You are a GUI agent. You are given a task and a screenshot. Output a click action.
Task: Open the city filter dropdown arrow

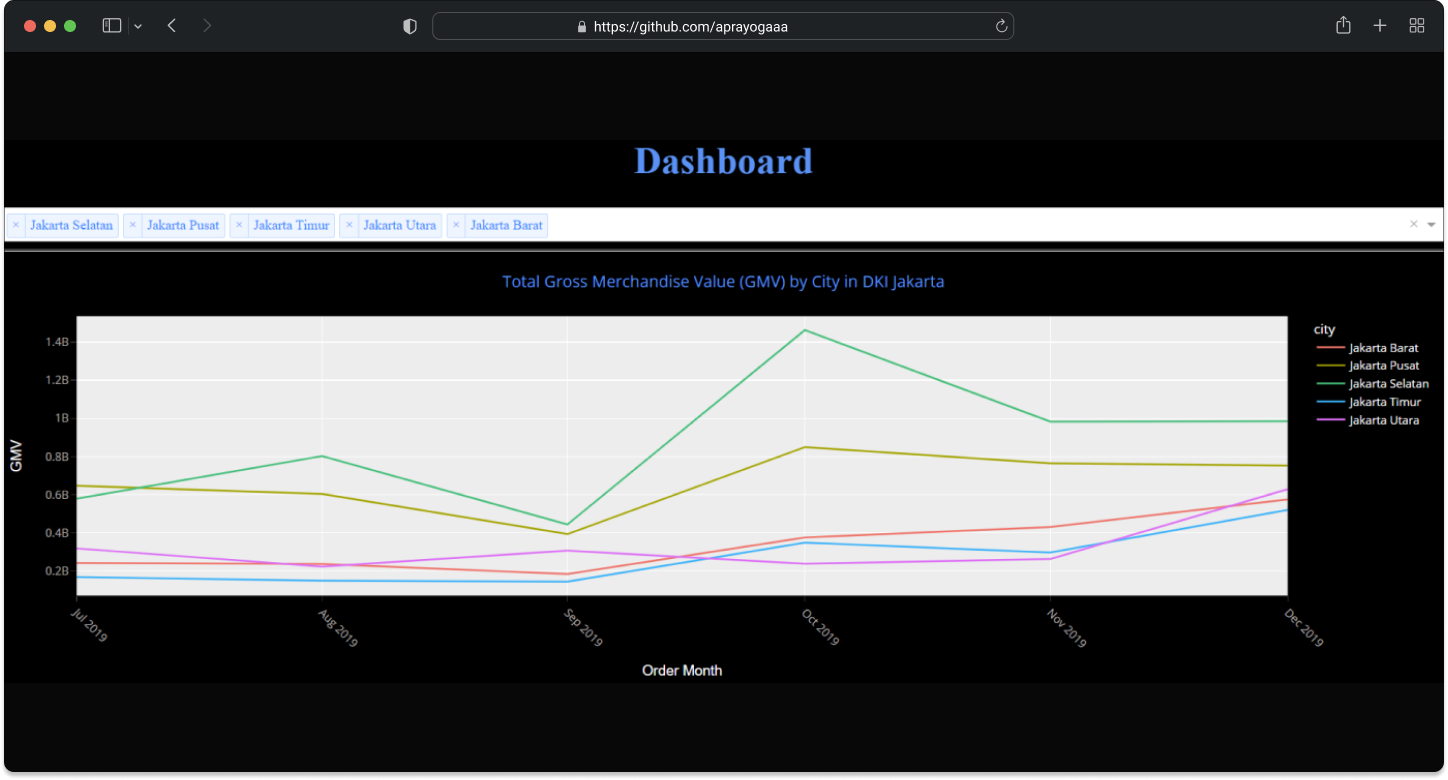point(1431,224)
